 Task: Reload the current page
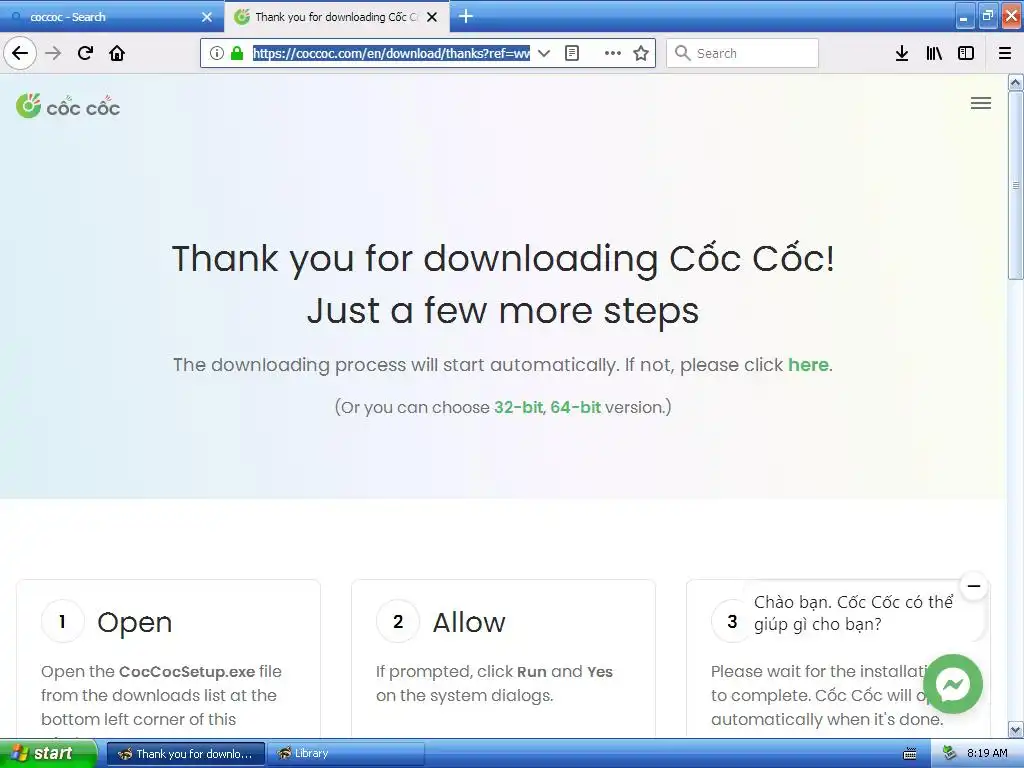(86, 53)
